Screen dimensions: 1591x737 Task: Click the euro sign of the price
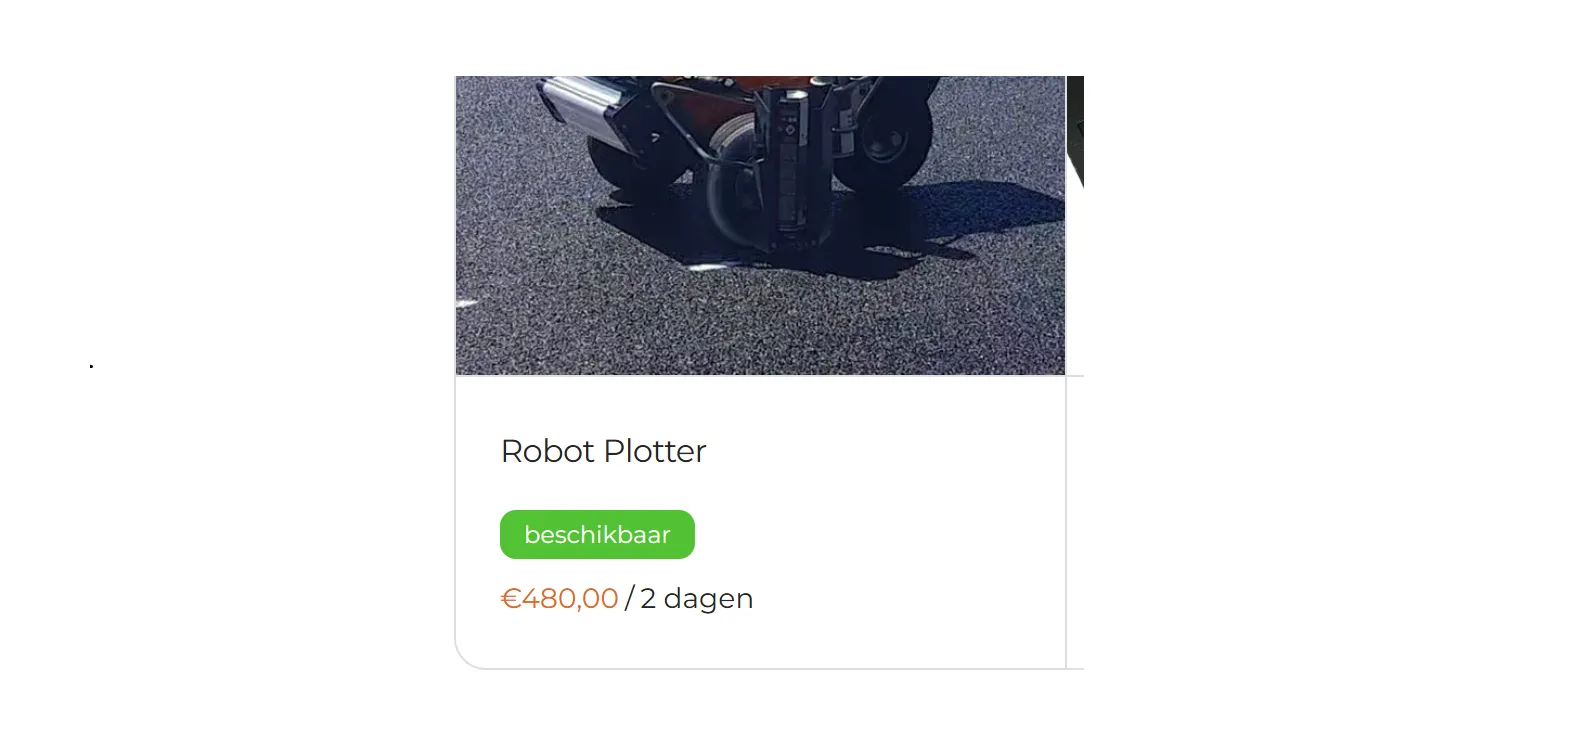coord(511,598)
